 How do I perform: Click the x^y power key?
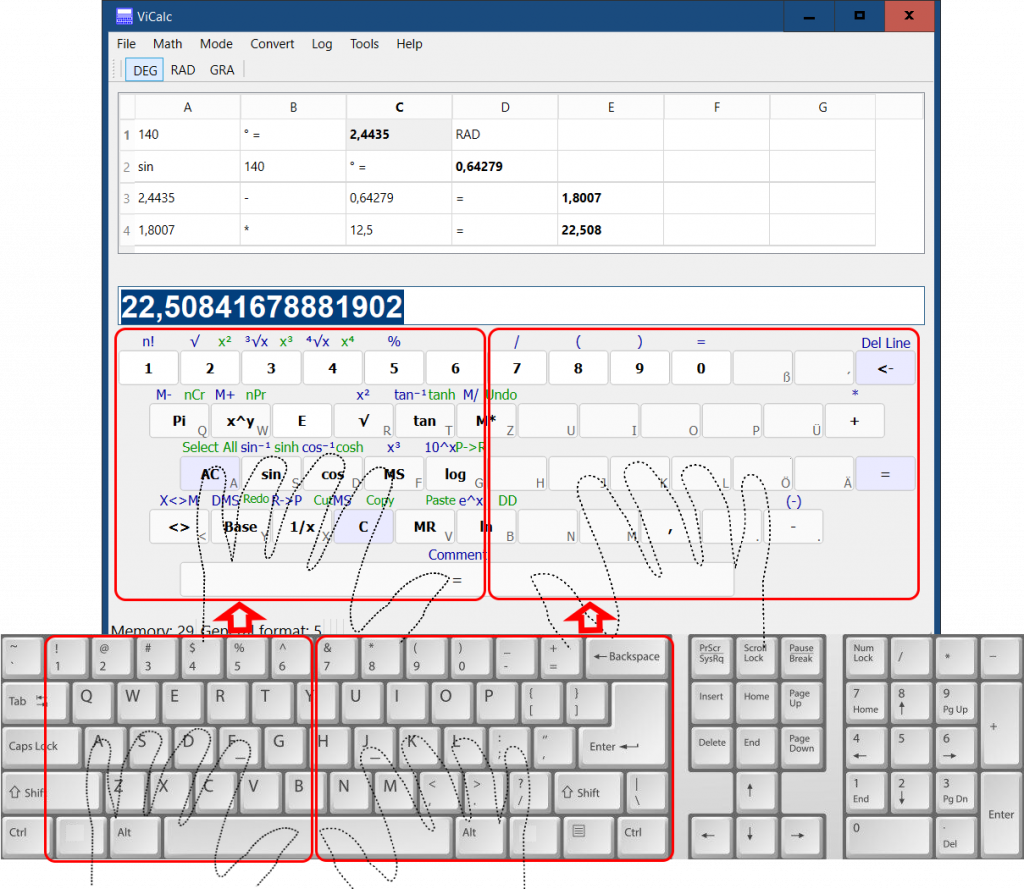coord(240,421)
